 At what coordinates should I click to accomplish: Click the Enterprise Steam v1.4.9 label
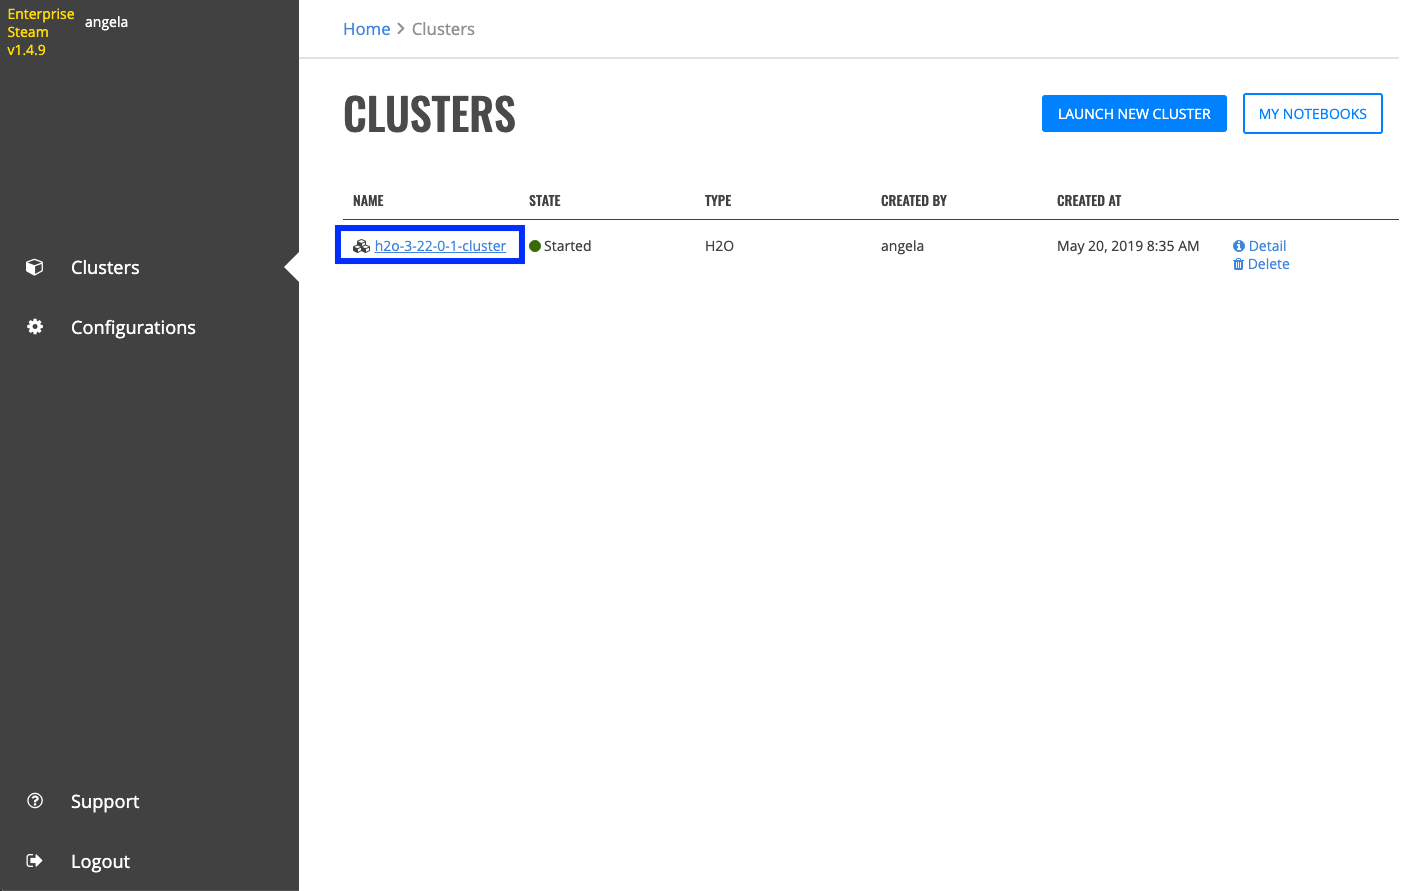pyautogui.click(x=41, y=32)
